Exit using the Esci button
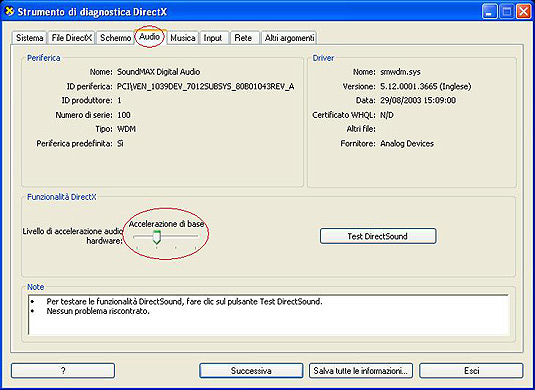 [471, 371]
